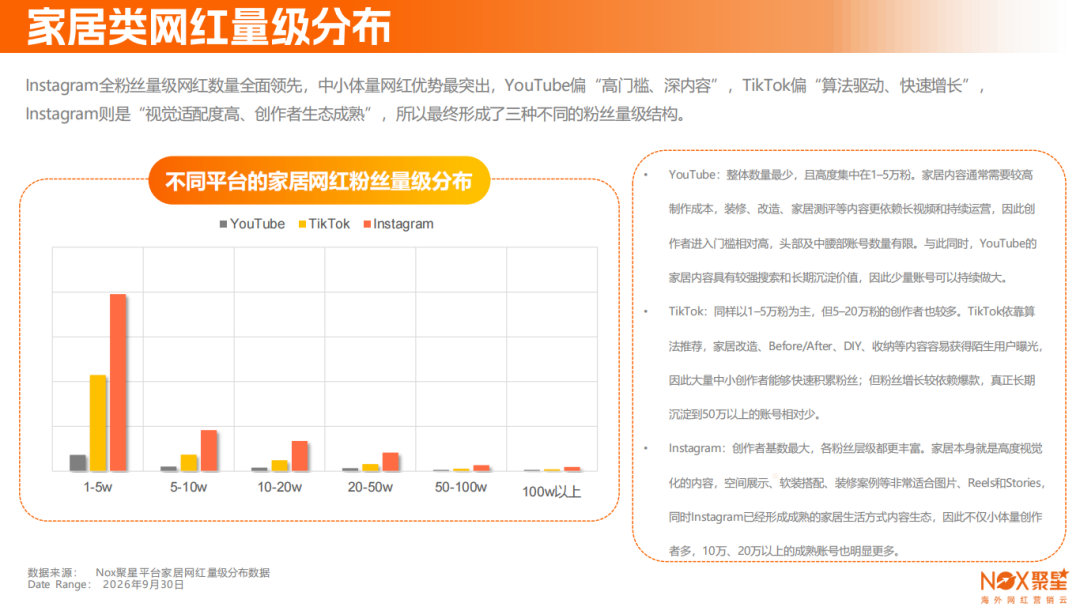Click the '1-5w' axis label
The width and height of the screenshot is (1080, 607).
pos(98,487)
